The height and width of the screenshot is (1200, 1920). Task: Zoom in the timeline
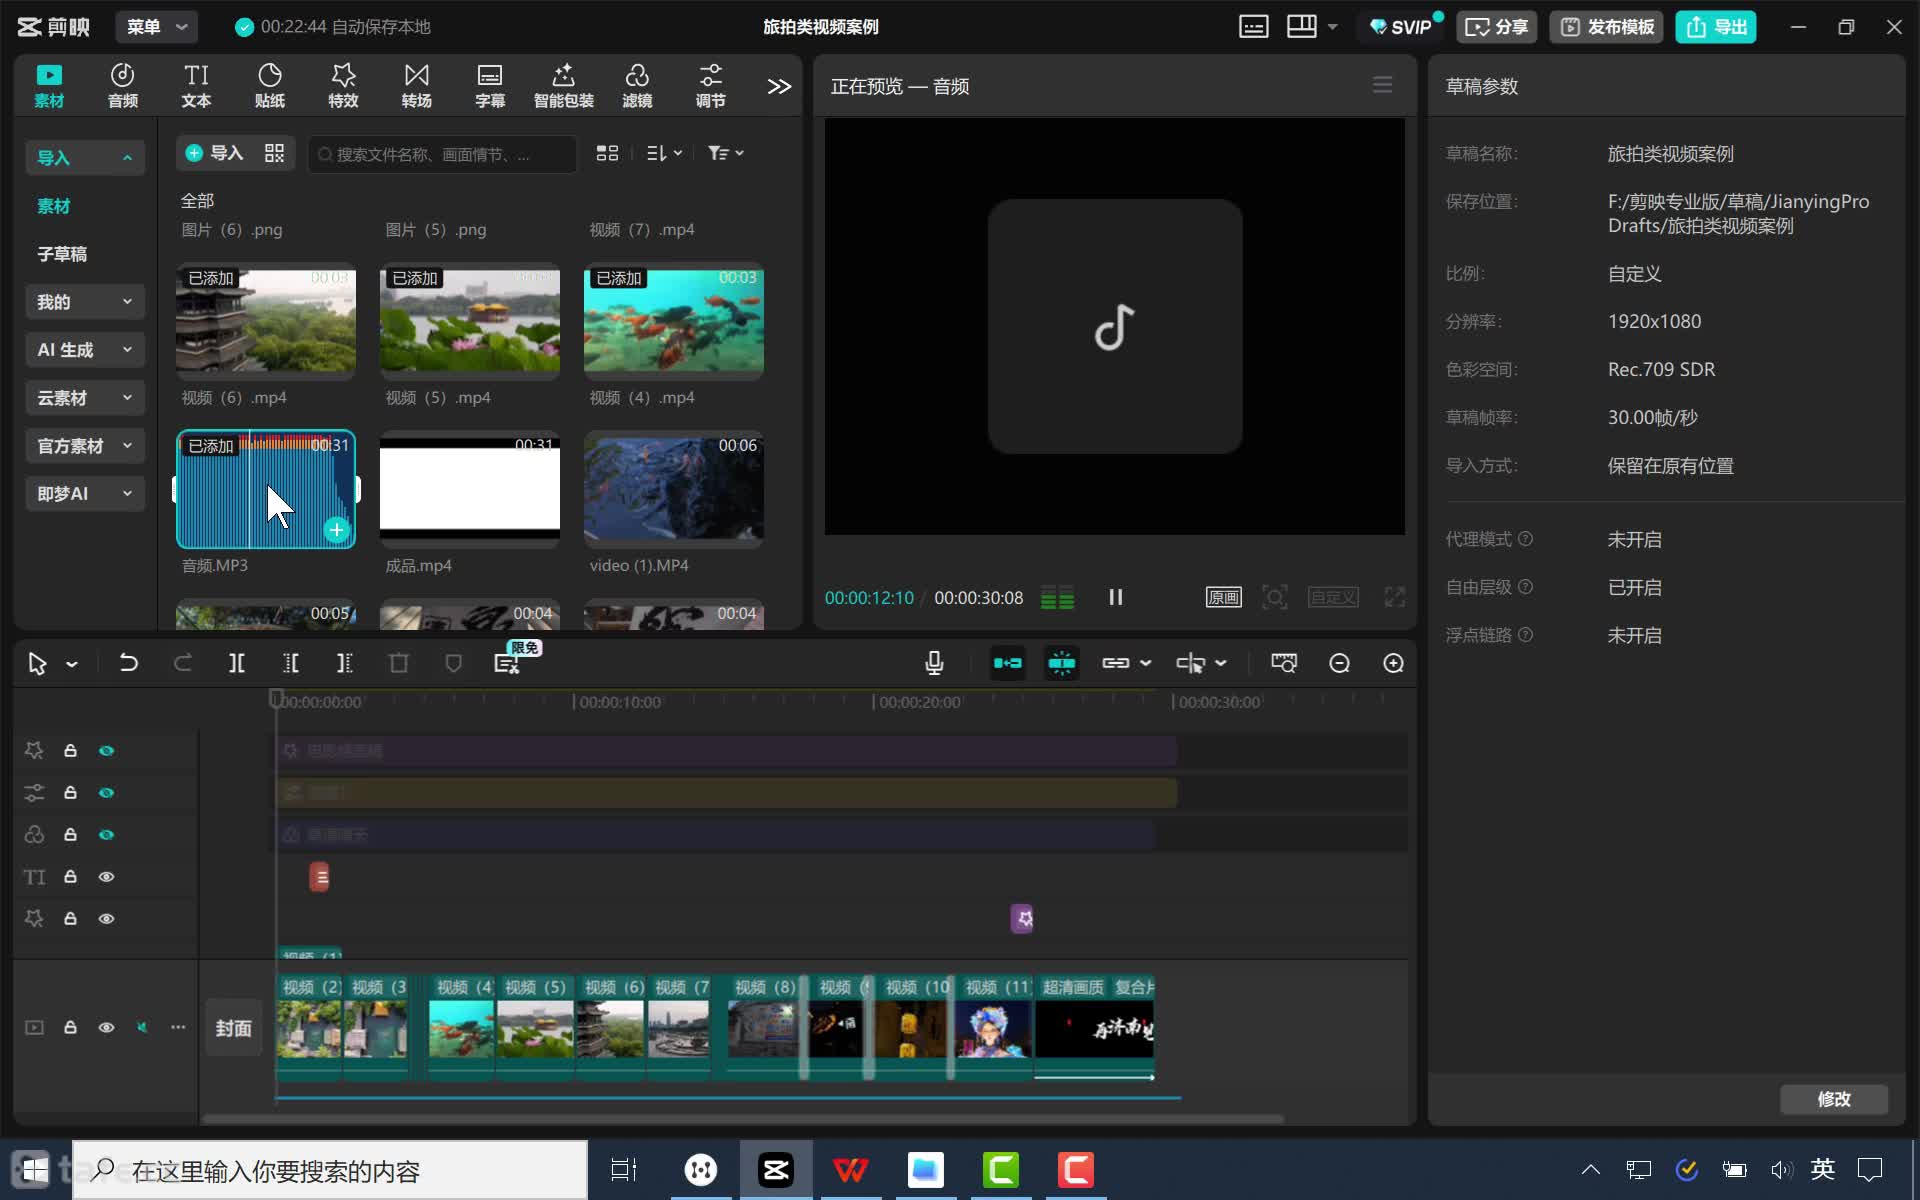click(x=1393, y=663)
